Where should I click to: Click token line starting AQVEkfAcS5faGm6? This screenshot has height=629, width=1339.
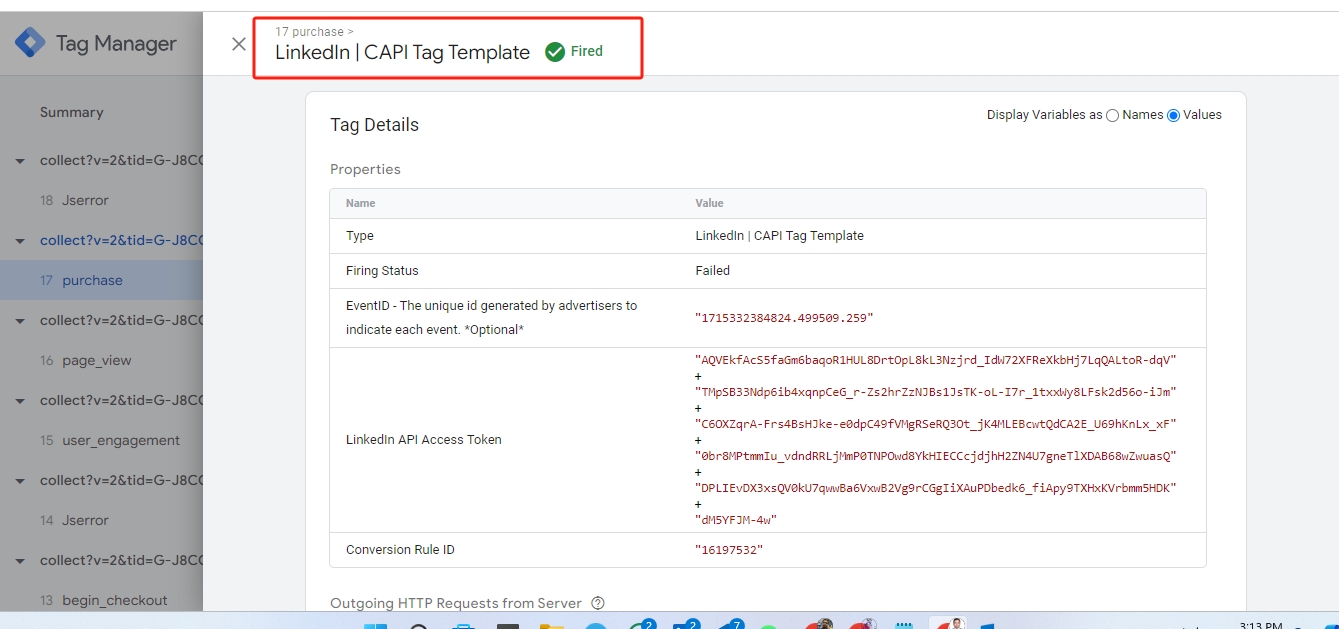pos(935,360)
